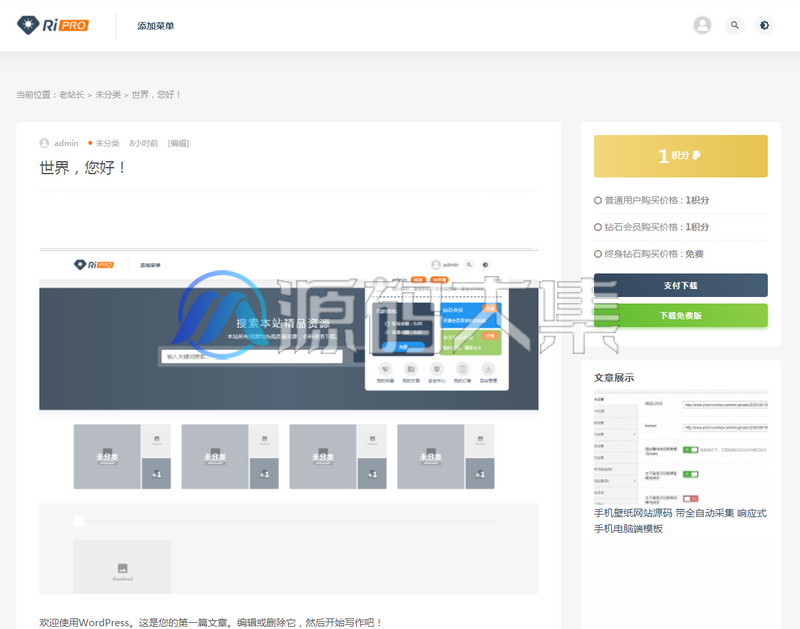Screen dimensions: 800x629
Task: Toggle dark mode icon in header
Action: tap(764, 25)
